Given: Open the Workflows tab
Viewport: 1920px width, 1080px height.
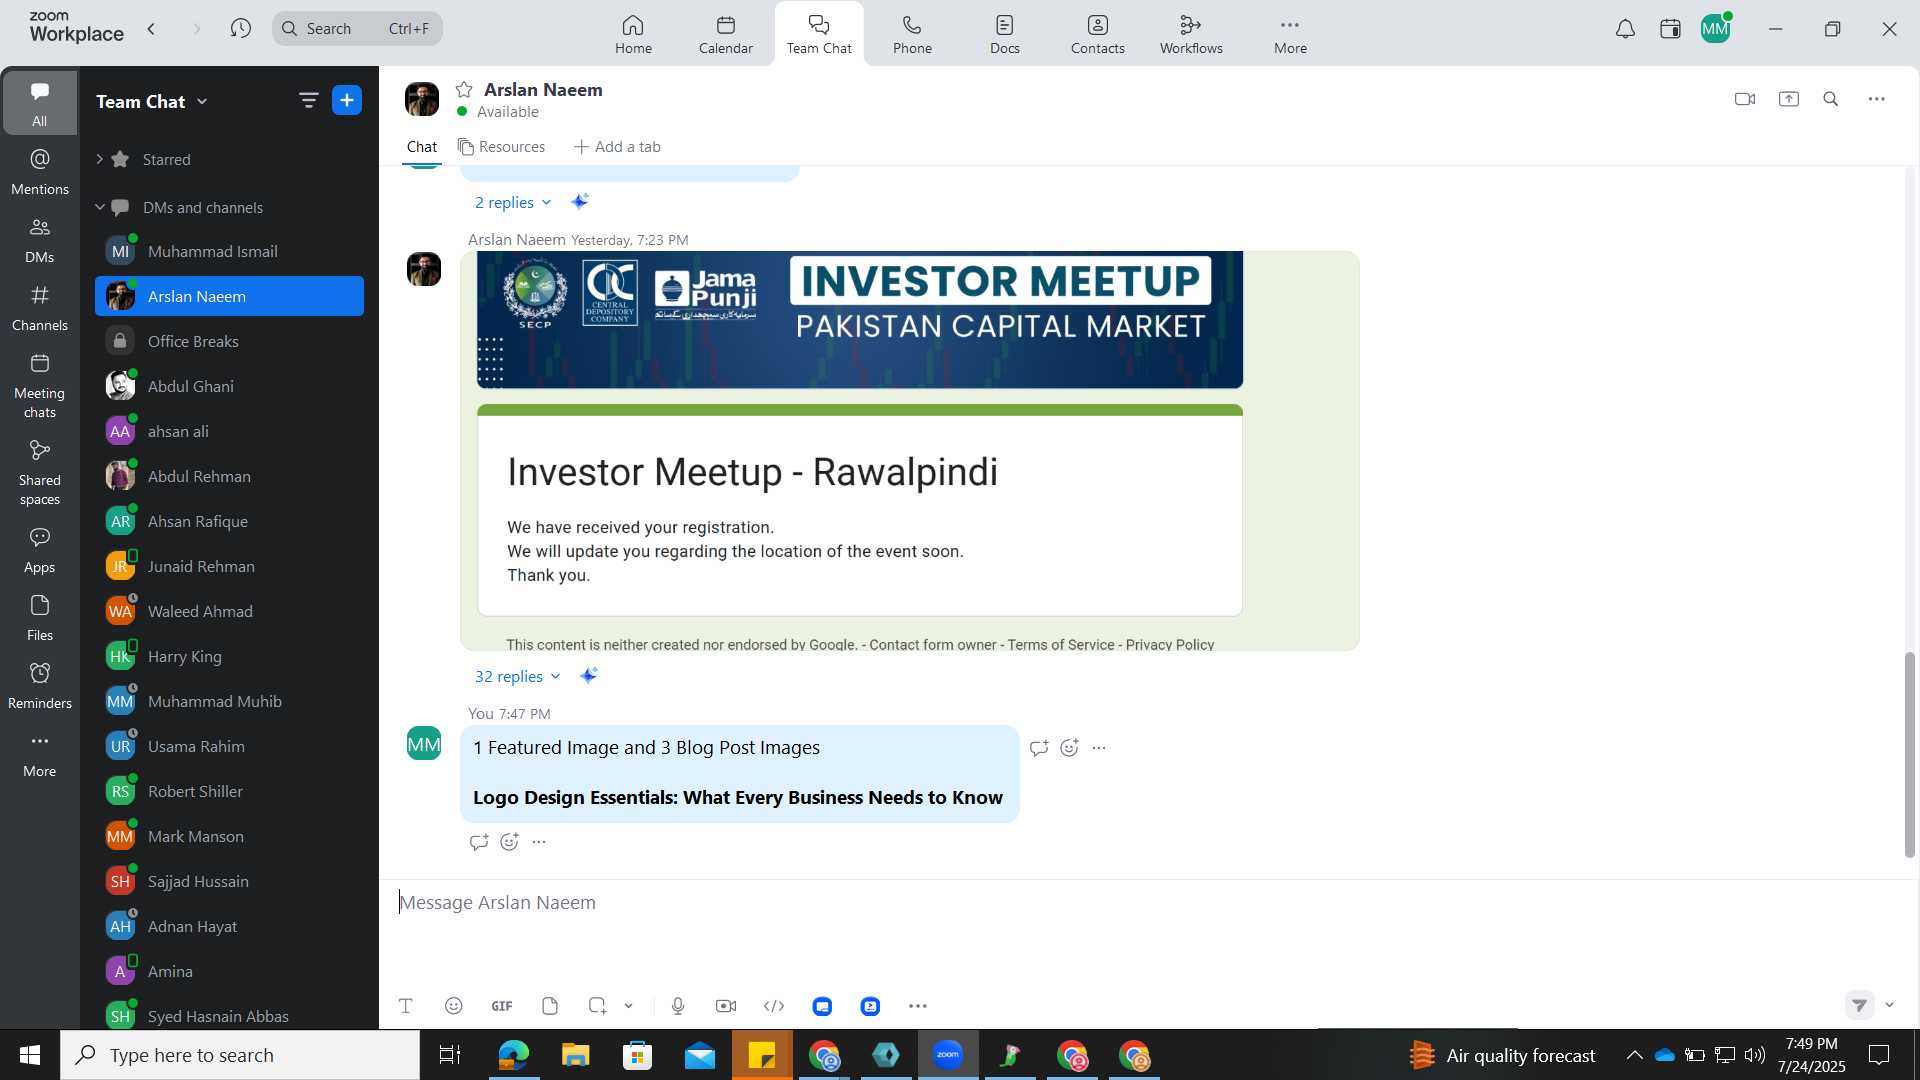Looking at the screenshot, I should 1191,34.
